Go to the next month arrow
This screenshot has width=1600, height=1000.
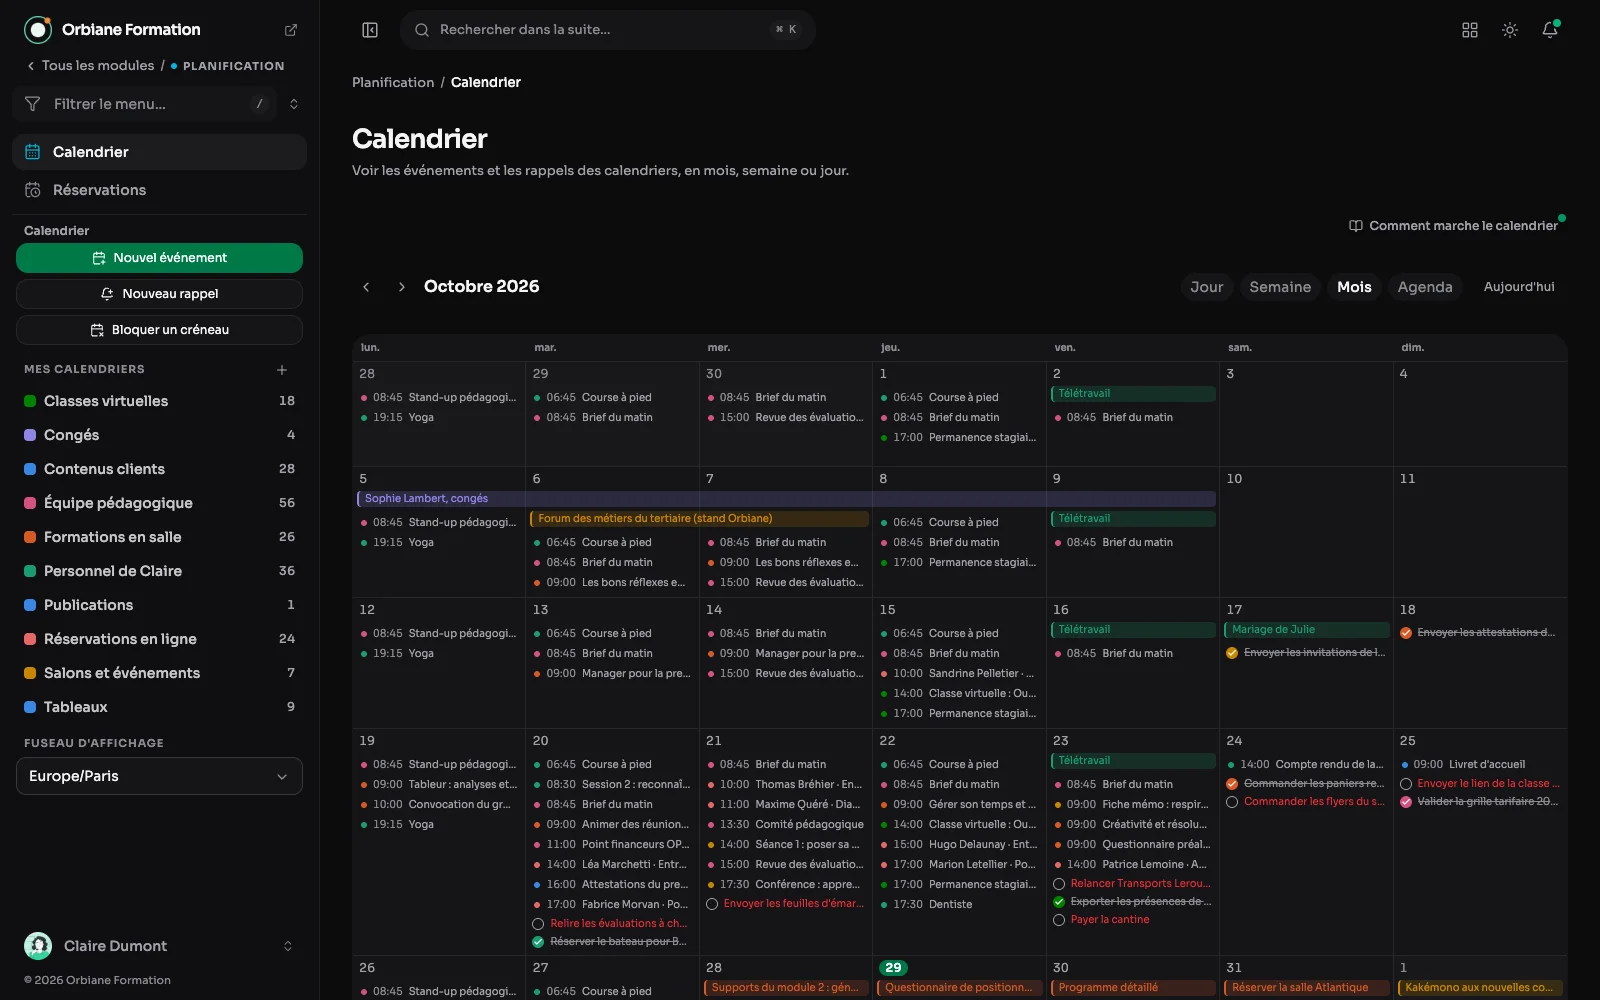[x=402, y=287]
